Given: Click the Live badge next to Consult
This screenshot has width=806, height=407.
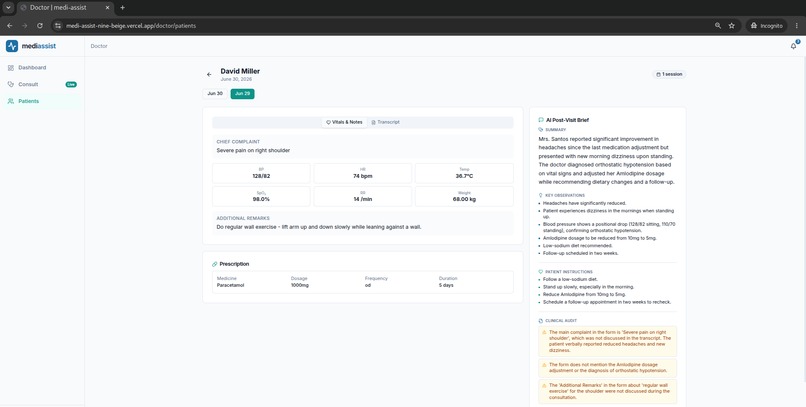Looking at the screenshot, I should [x=71, y=84].
